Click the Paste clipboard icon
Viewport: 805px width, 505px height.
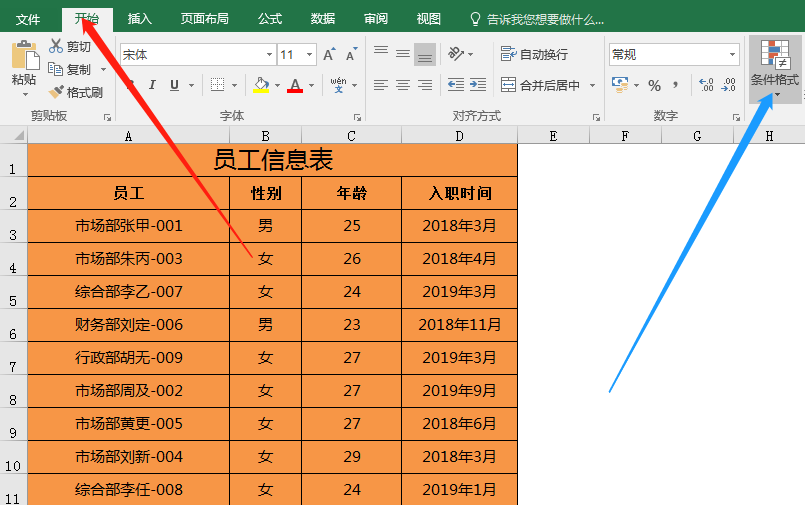24,55
